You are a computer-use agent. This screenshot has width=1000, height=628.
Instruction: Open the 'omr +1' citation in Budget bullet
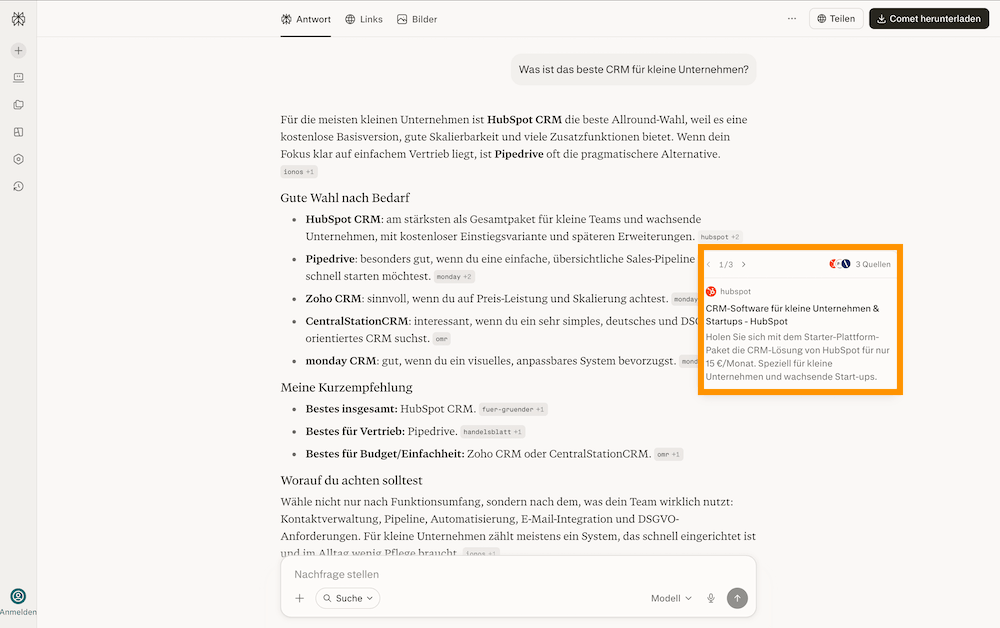point(668,455)
